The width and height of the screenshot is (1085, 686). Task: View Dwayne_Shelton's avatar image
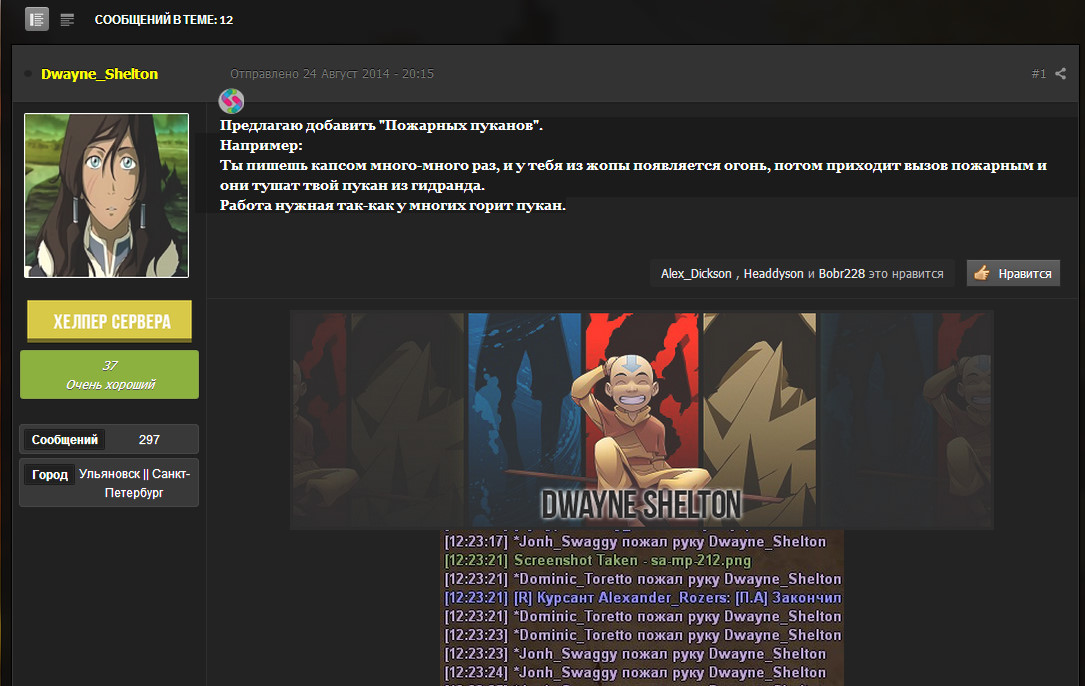[x=107, y=195]
